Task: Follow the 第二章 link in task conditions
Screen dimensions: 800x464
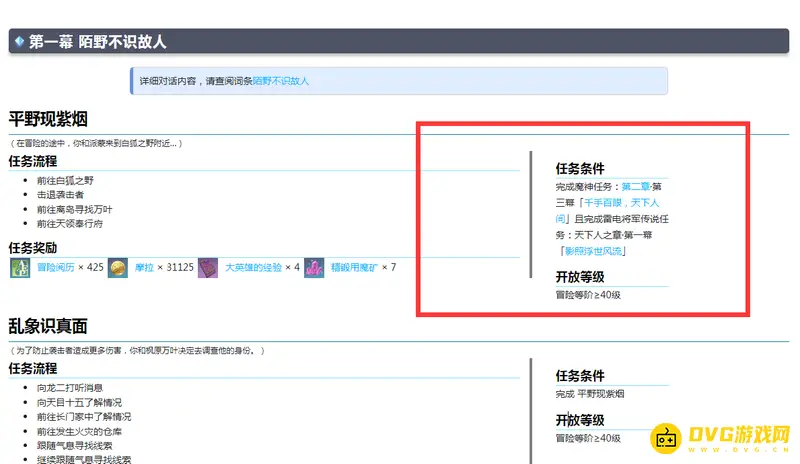Action: [x=635, y=187]
